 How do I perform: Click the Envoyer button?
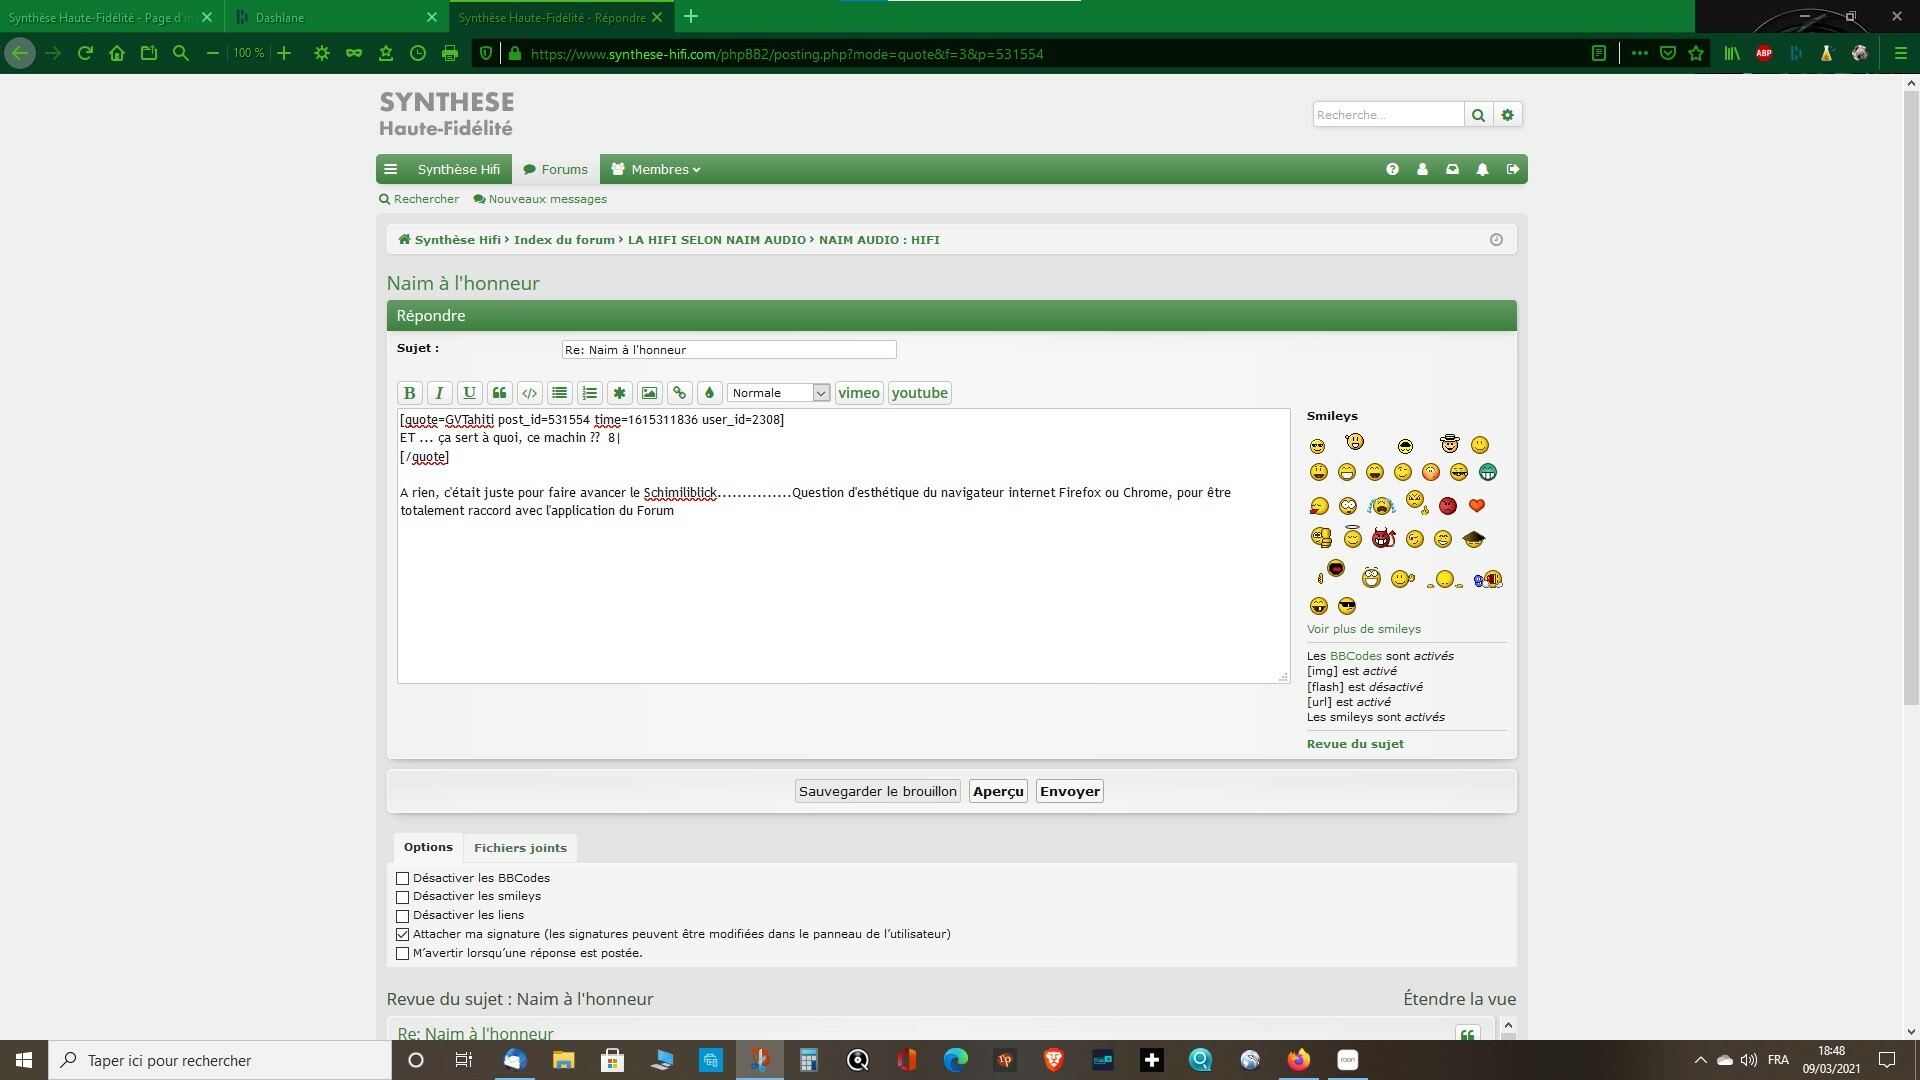[1069, 791]
